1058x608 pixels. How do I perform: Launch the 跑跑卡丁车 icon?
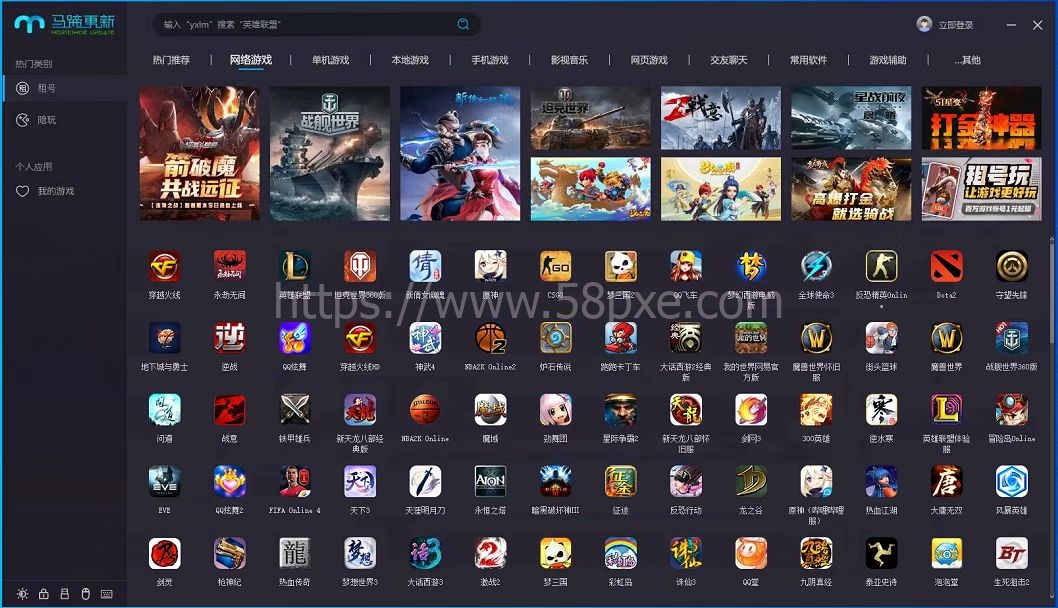pos(621,338)
